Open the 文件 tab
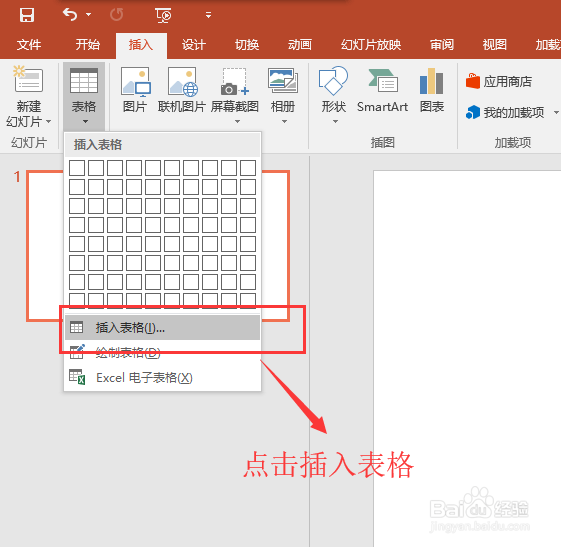The width and height of the screenshot is (561, 547). pos(29,45)
